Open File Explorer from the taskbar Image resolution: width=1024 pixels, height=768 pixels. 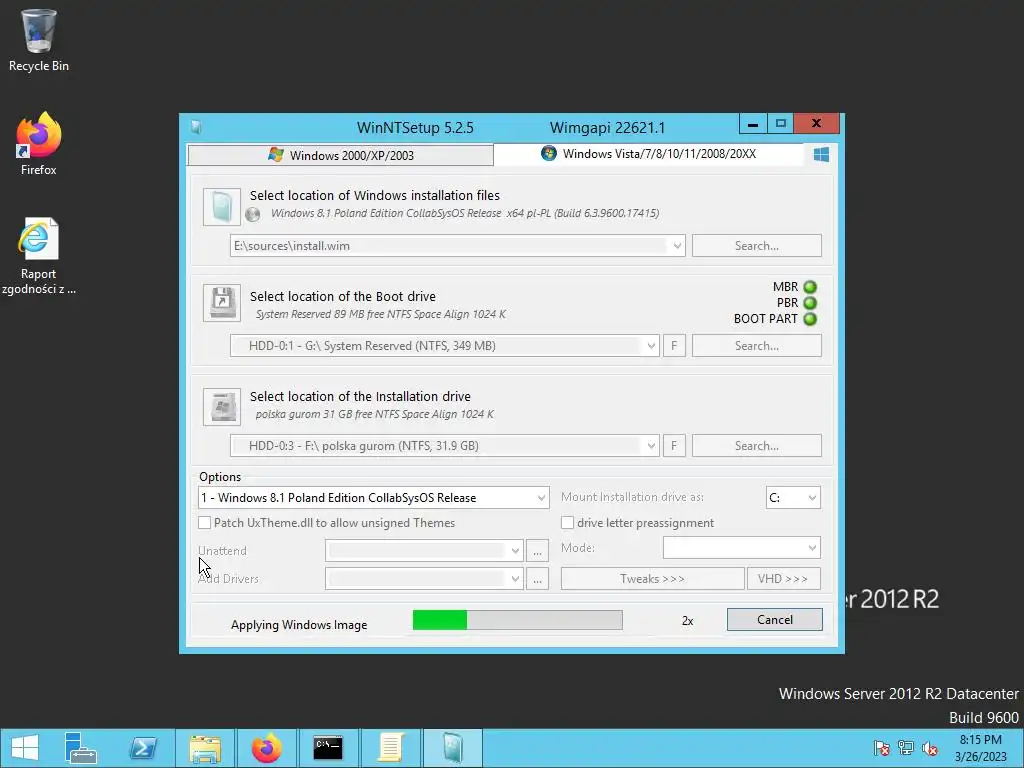pos(204,748)
